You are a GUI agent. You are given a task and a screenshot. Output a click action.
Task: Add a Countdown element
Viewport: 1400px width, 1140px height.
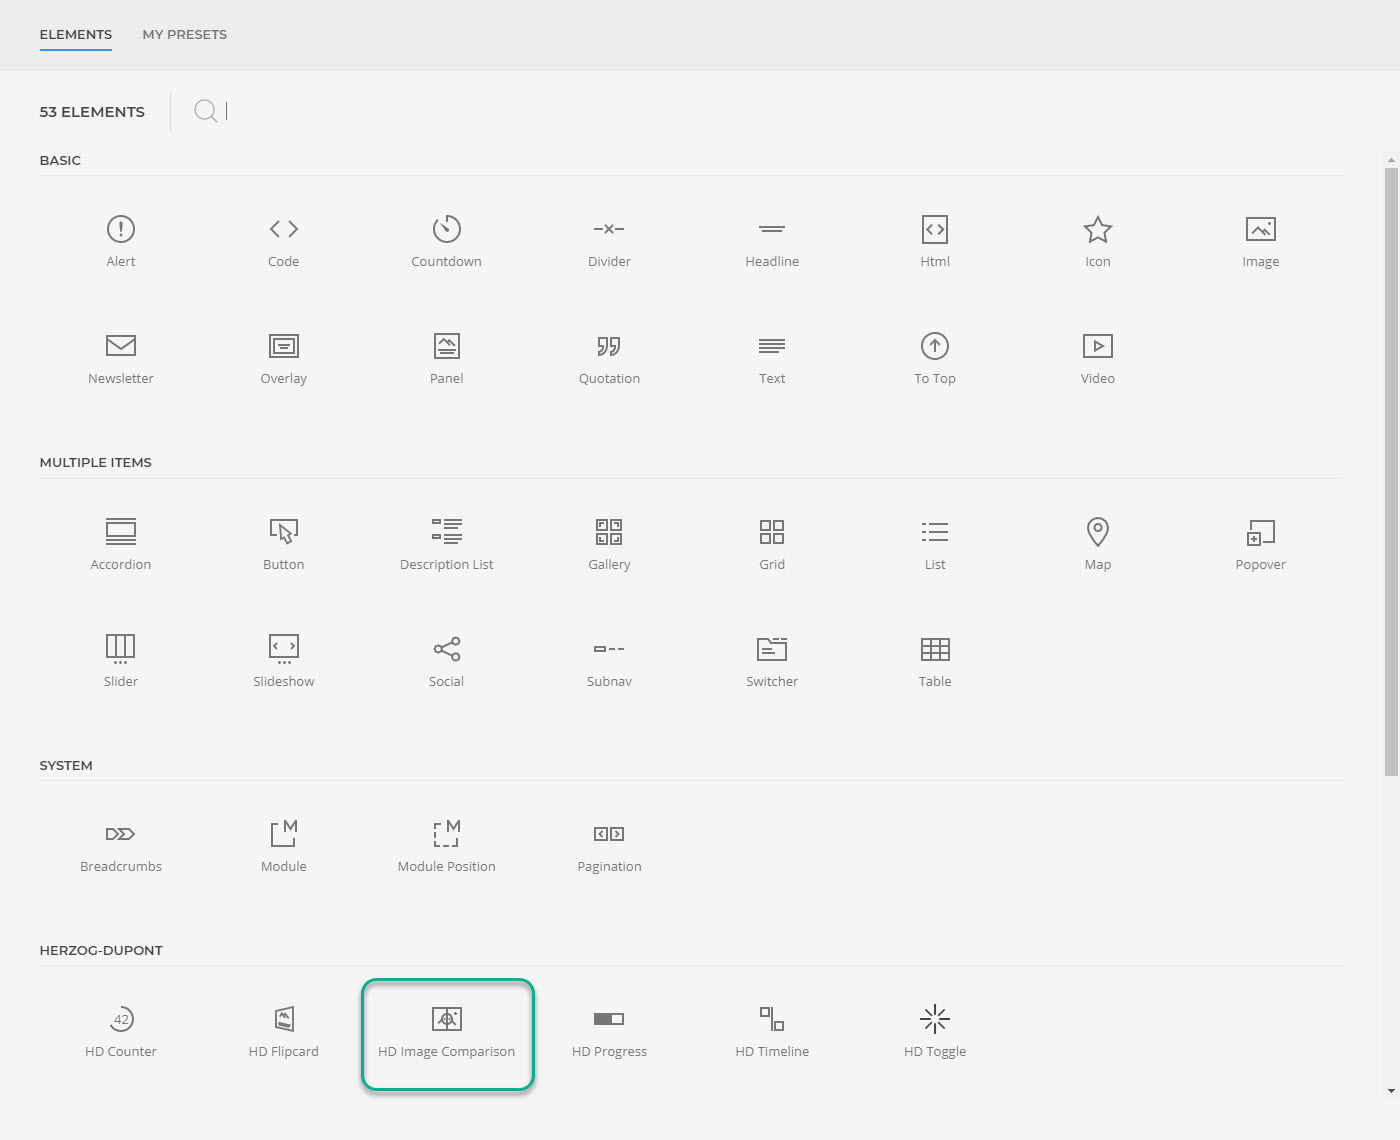(446, 240)
